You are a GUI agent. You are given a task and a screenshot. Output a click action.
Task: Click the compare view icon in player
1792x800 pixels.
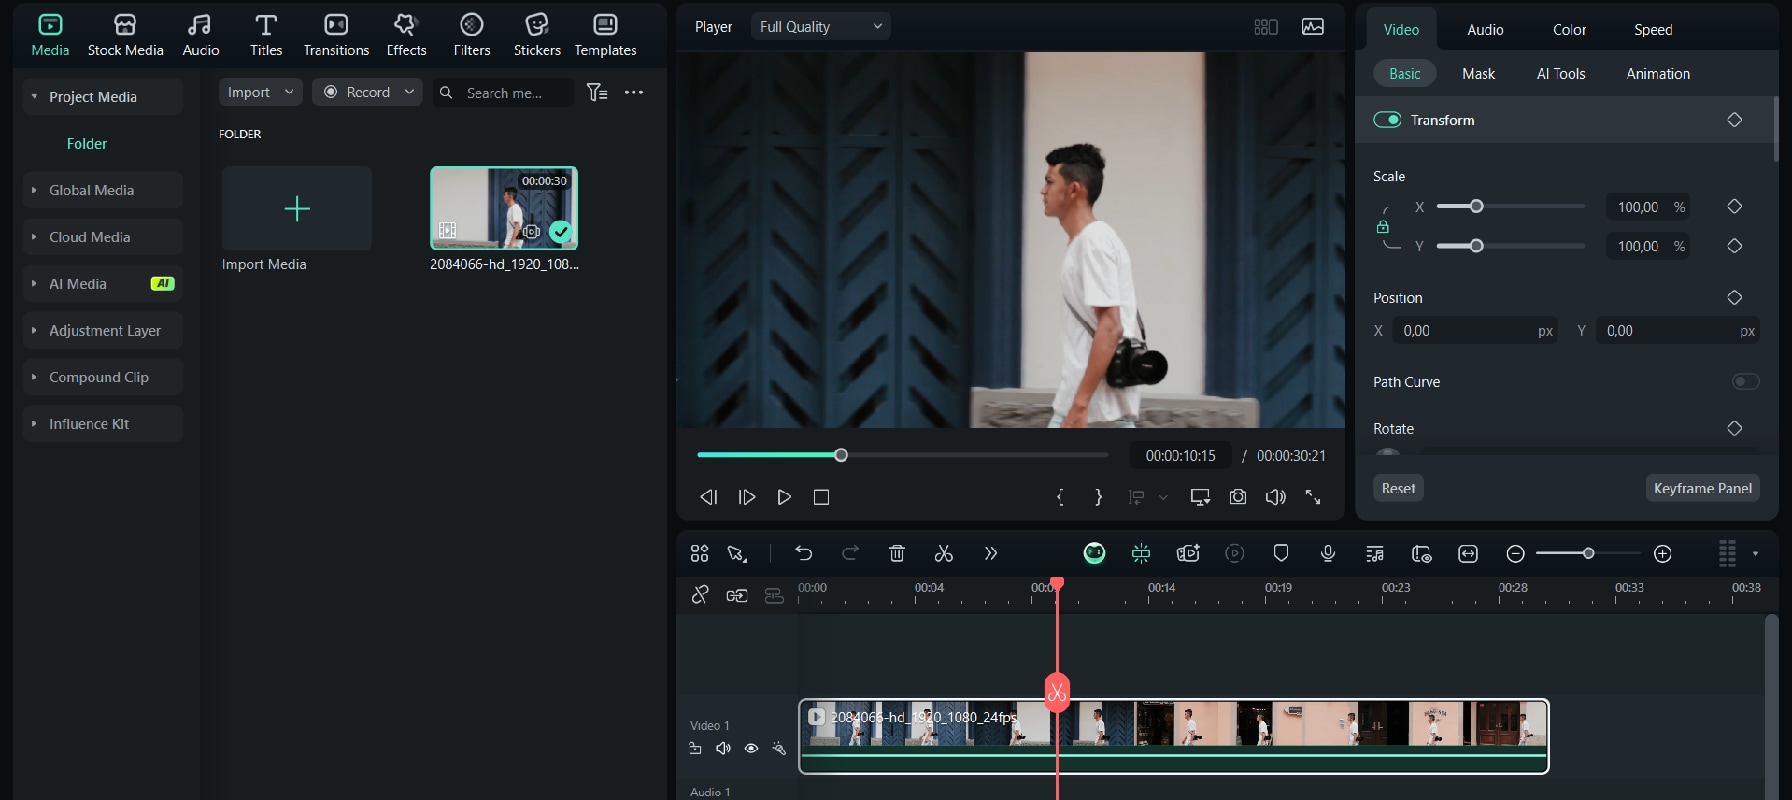point(1266,27)
